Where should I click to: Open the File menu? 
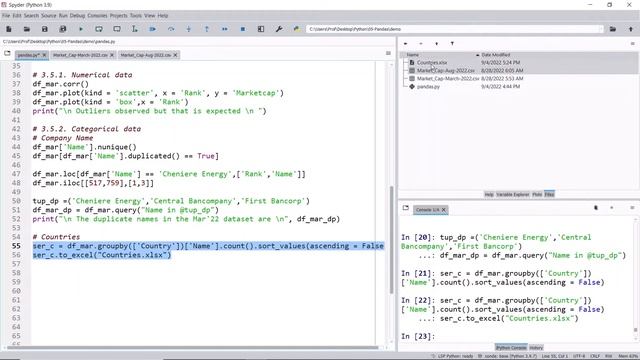click(6, 16)
